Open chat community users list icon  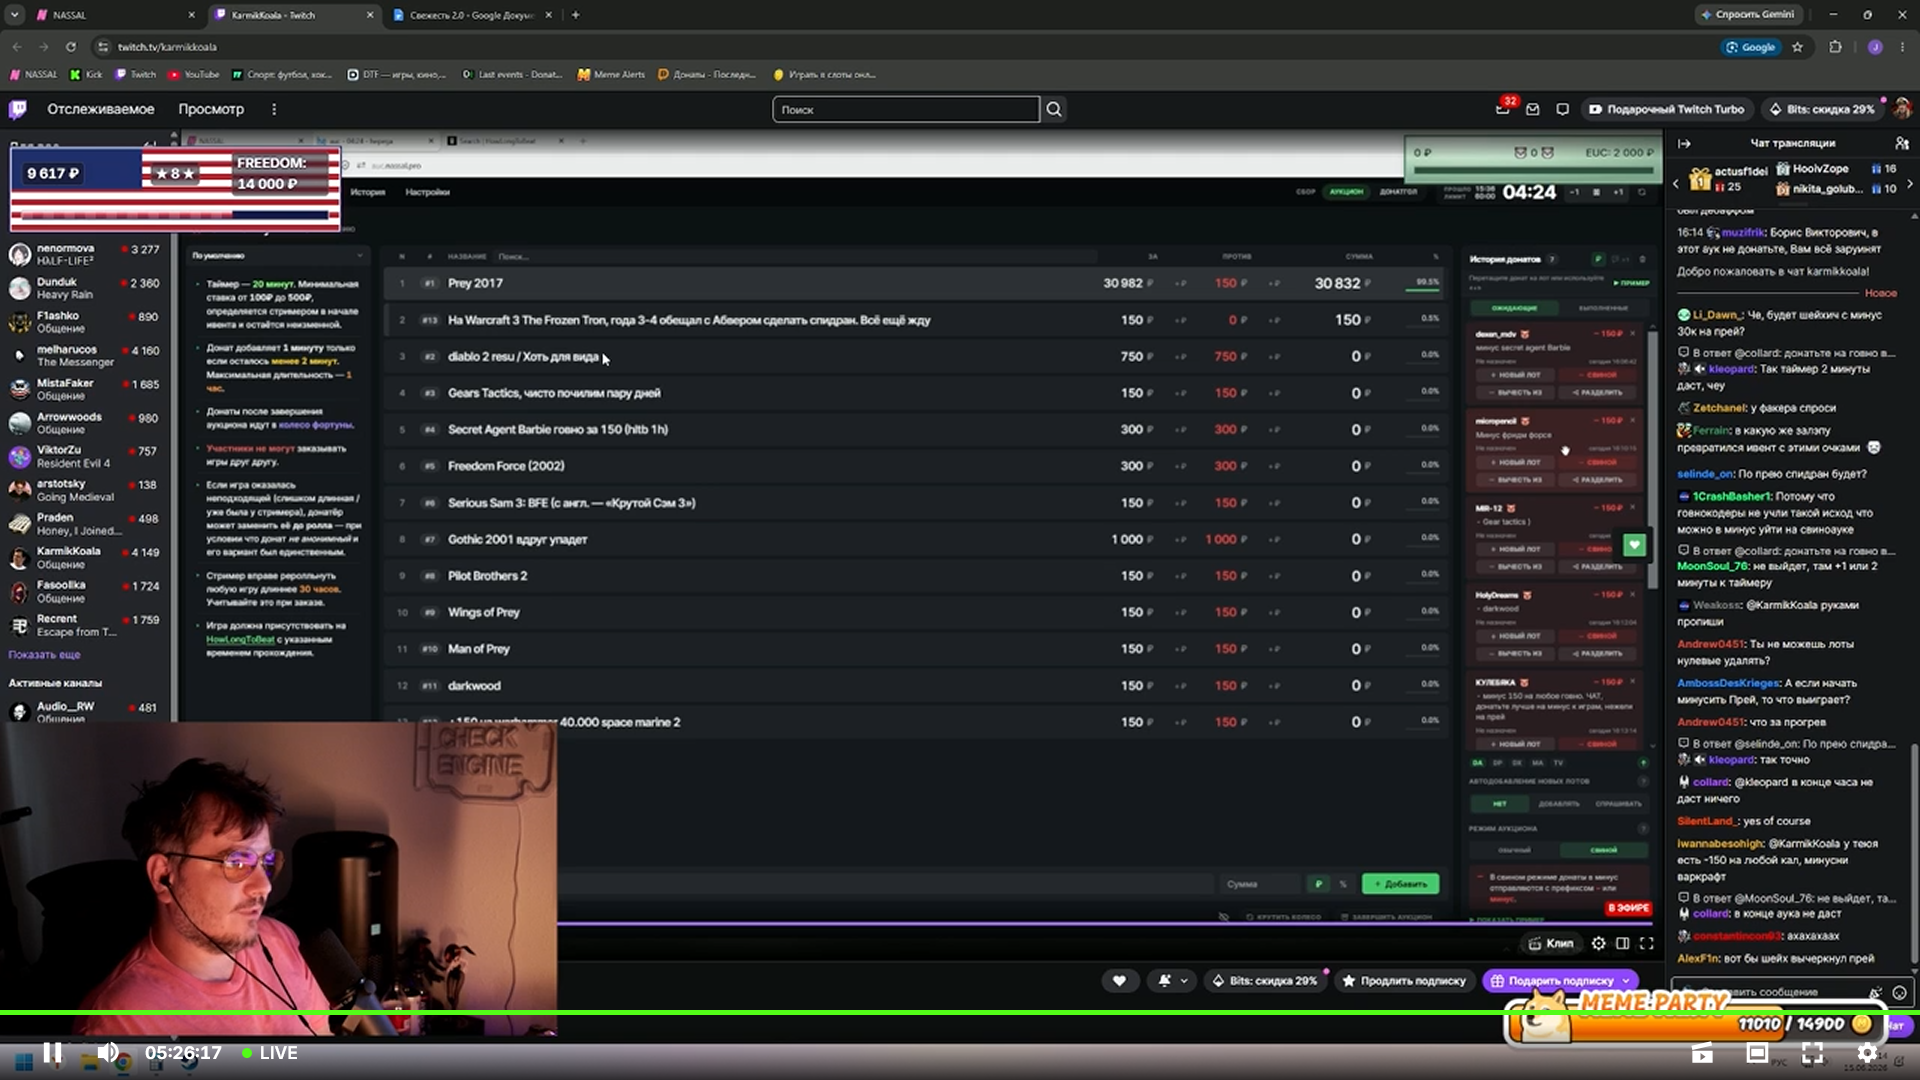click(x=1901, y=143)
